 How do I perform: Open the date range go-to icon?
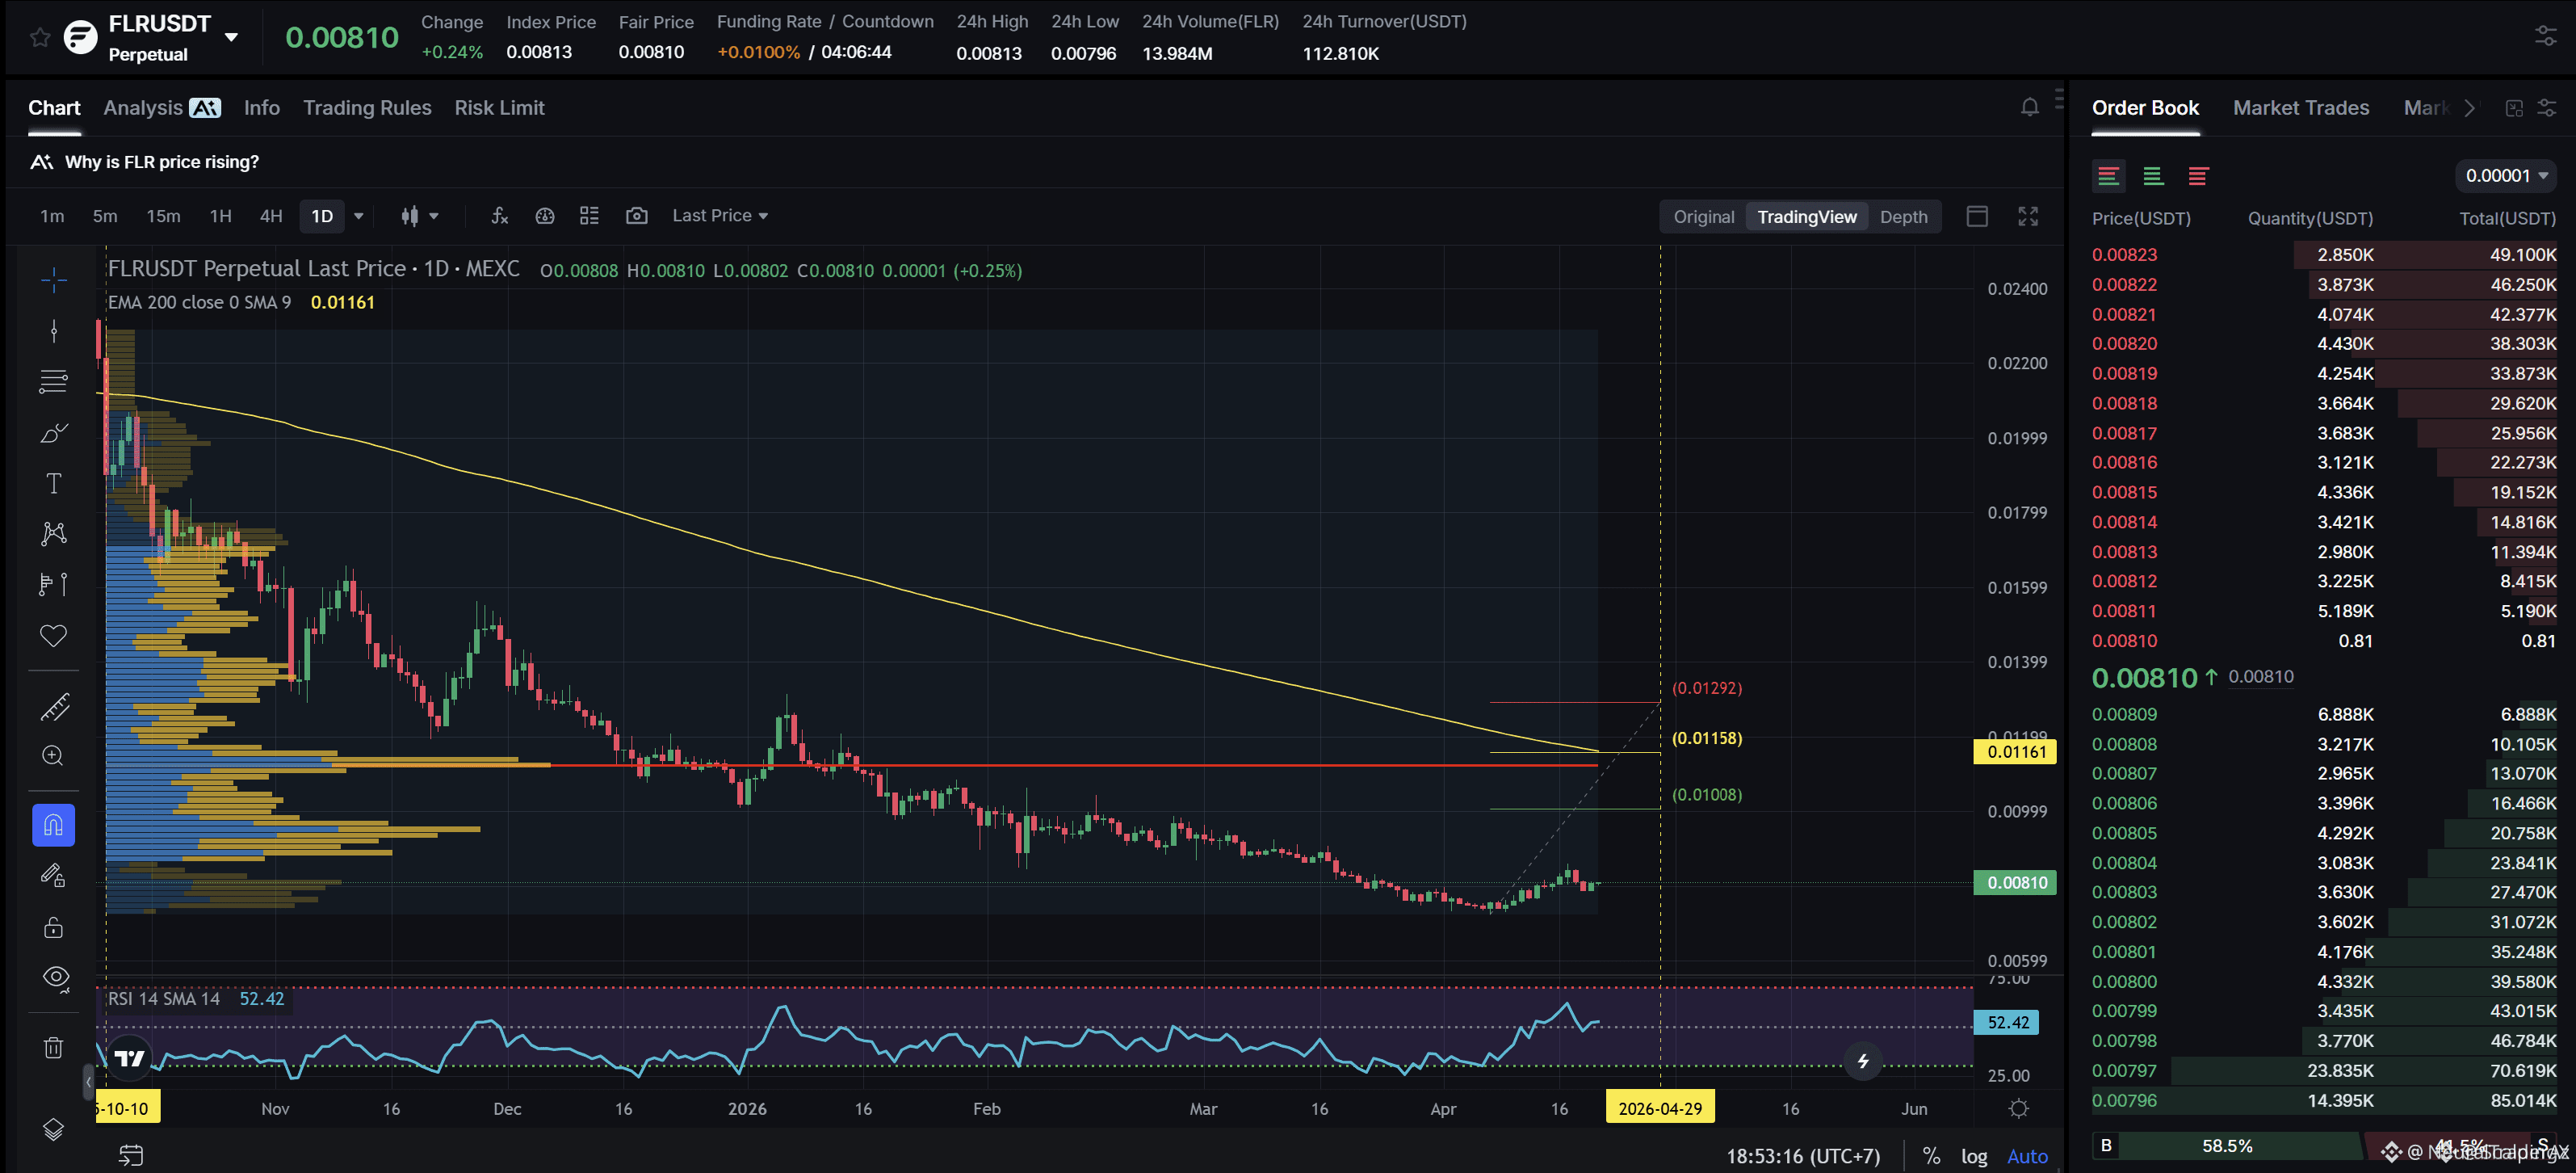(131, 1155)
